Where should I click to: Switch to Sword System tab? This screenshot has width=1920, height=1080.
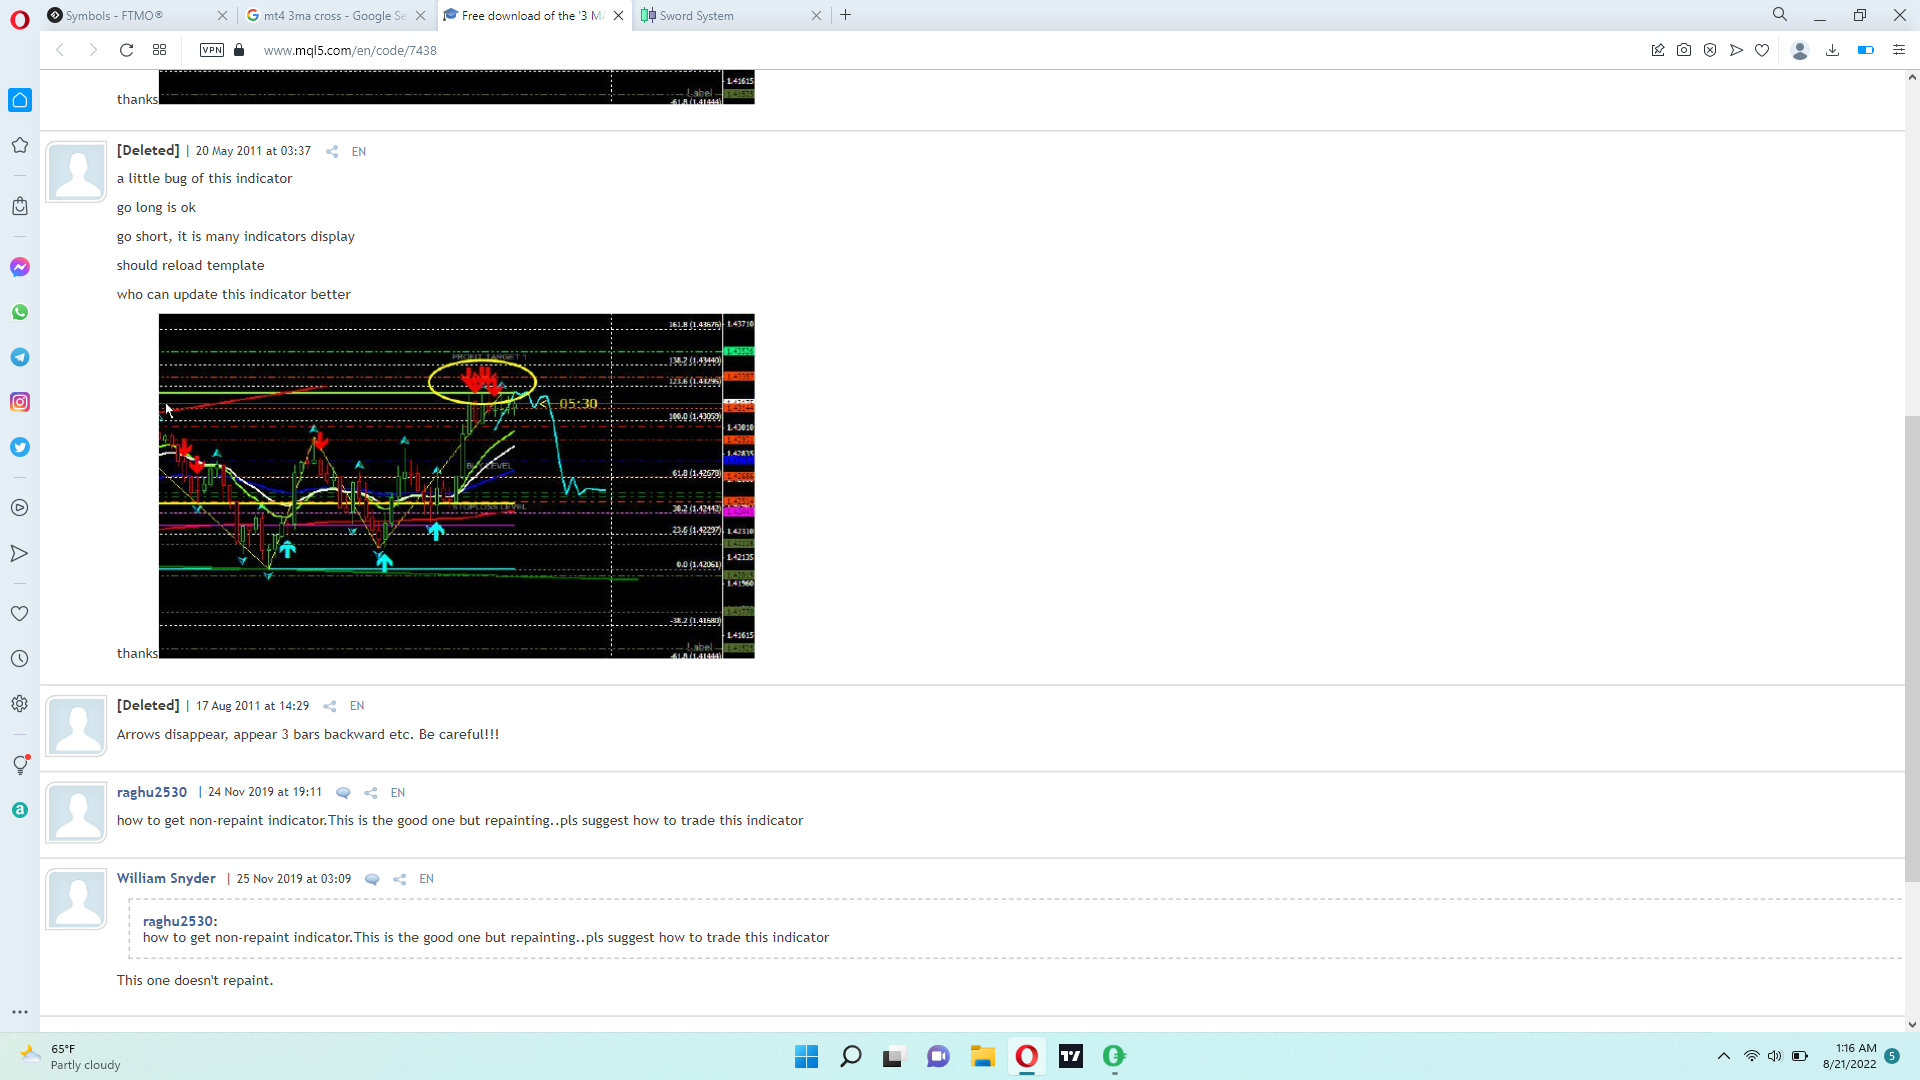[697, 15]
